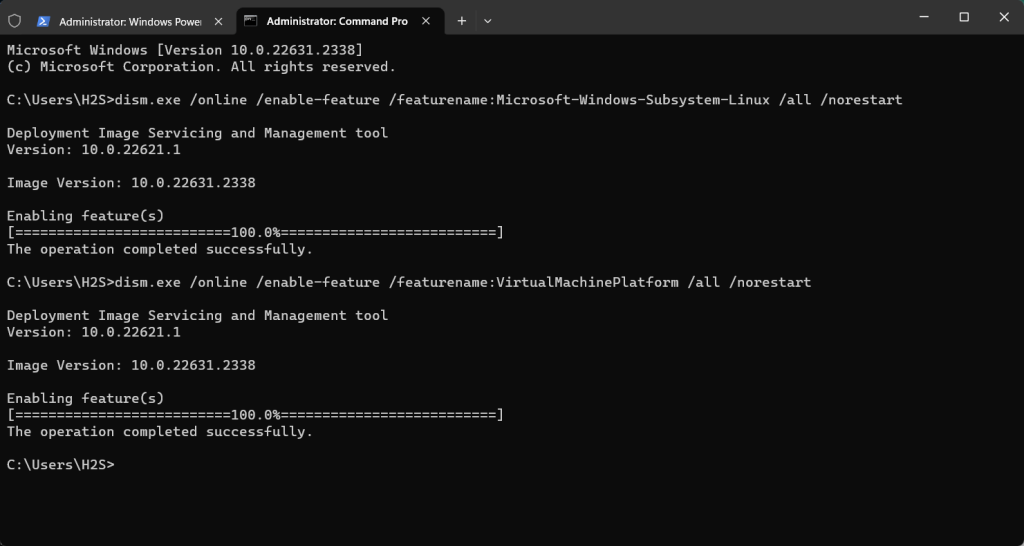1024x546 pixels.
Task: Click the first 'Deployment Image Servicing' line
Action: point(197,133)
